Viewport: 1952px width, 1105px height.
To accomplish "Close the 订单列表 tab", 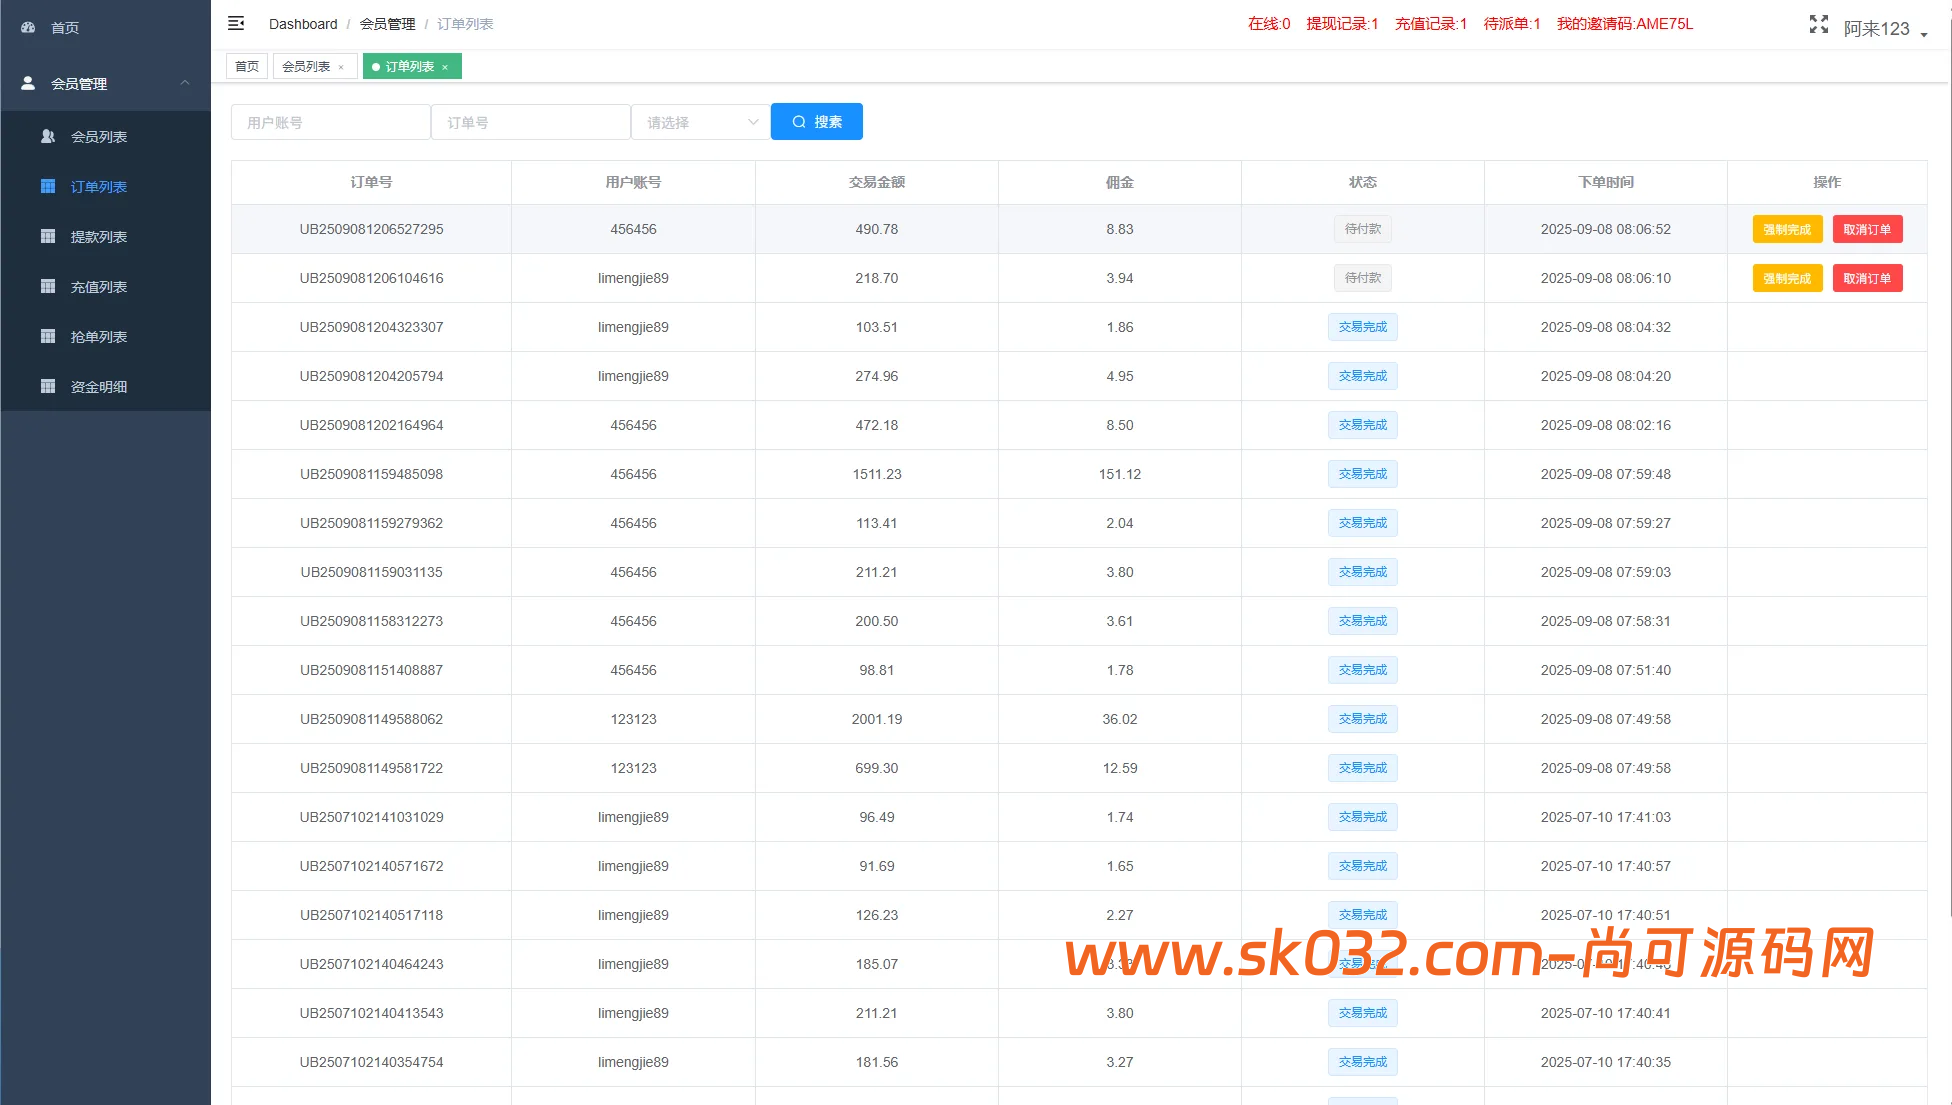I will pos(446,66).
